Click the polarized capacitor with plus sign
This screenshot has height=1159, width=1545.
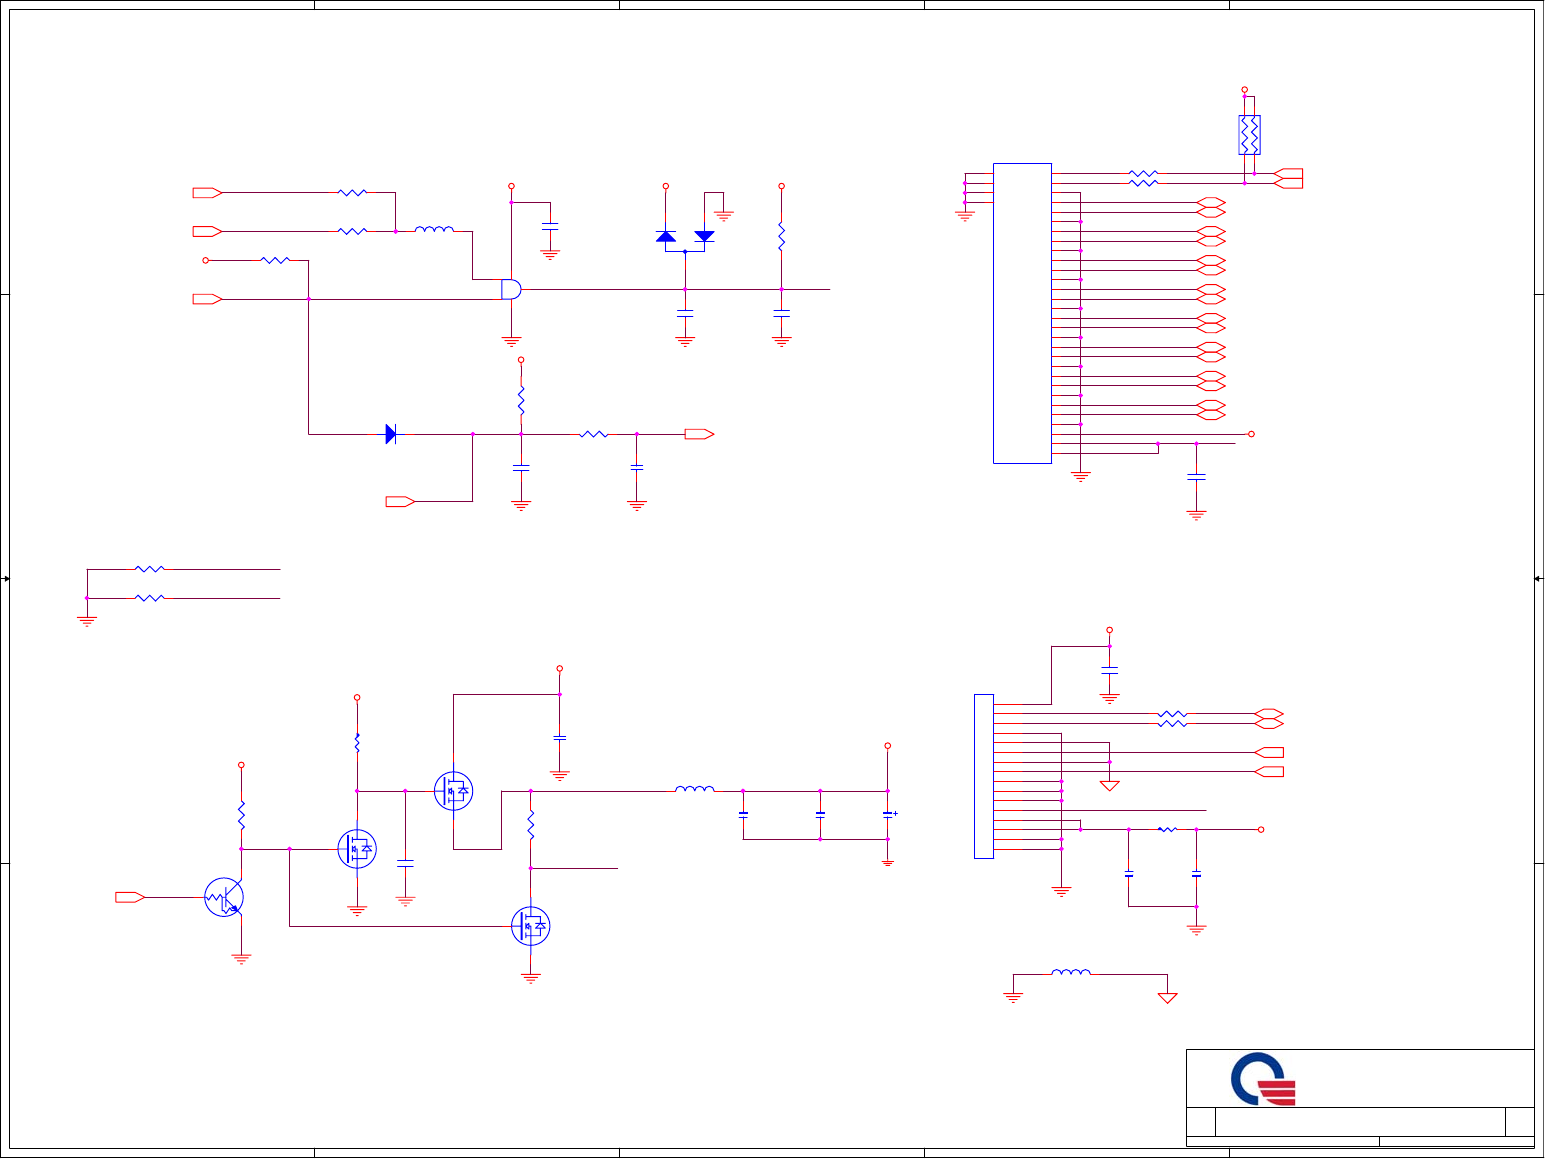click(888, 815)
